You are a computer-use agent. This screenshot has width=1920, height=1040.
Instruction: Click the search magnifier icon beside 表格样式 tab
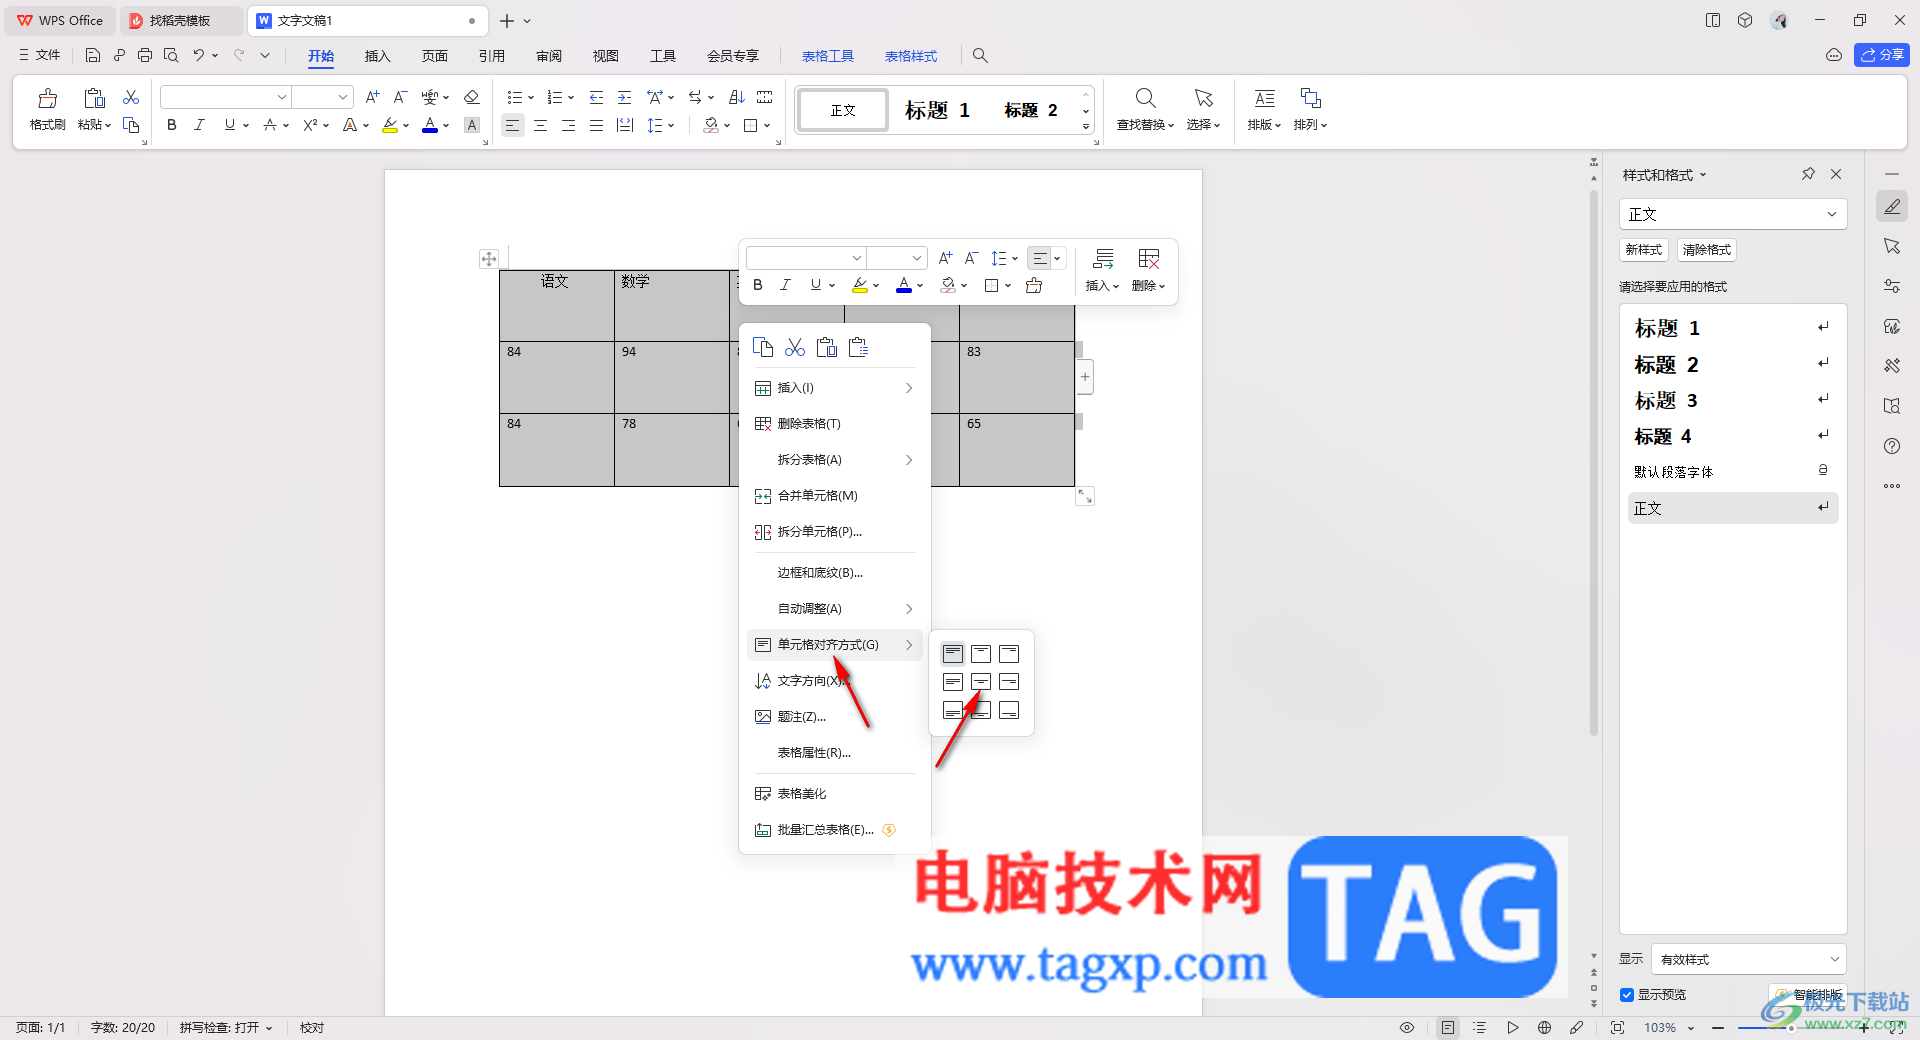(x=980, y=56)
